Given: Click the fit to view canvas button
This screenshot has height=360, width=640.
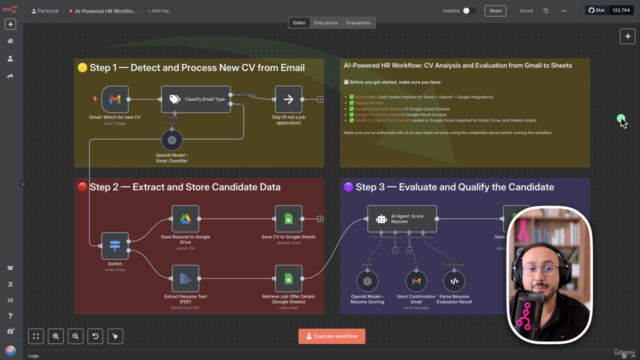Looking at the screenshot, I should pos(36,336).
